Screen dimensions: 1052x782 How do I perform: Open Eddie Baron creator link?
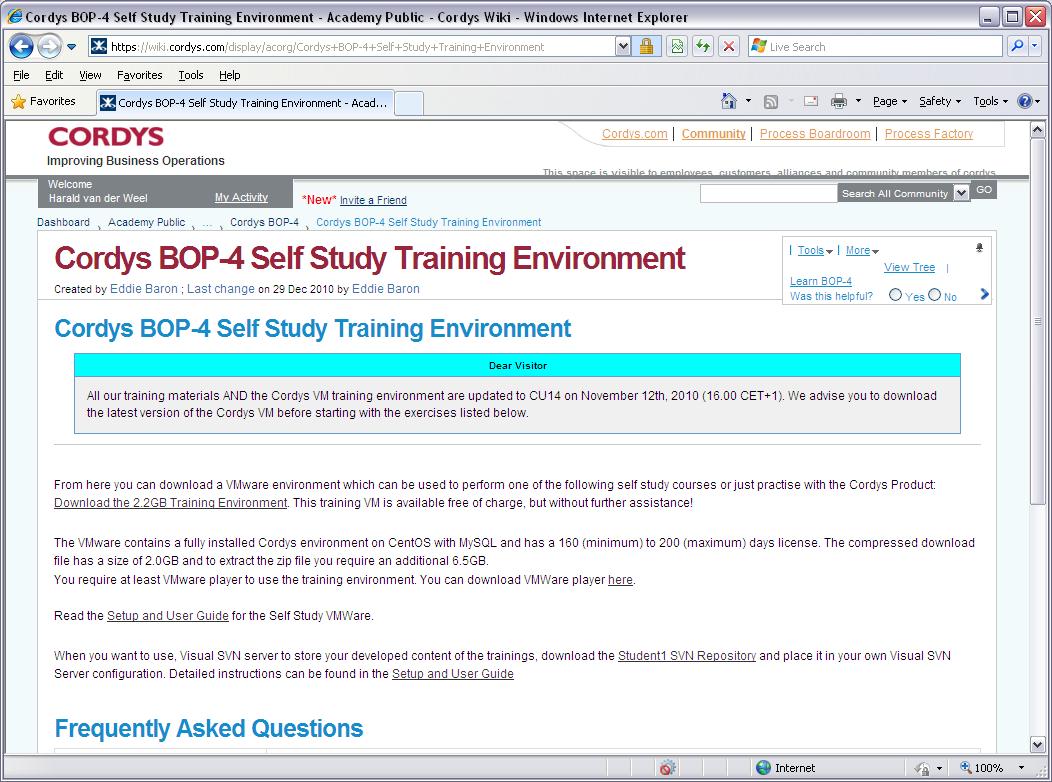pos(144,288)
